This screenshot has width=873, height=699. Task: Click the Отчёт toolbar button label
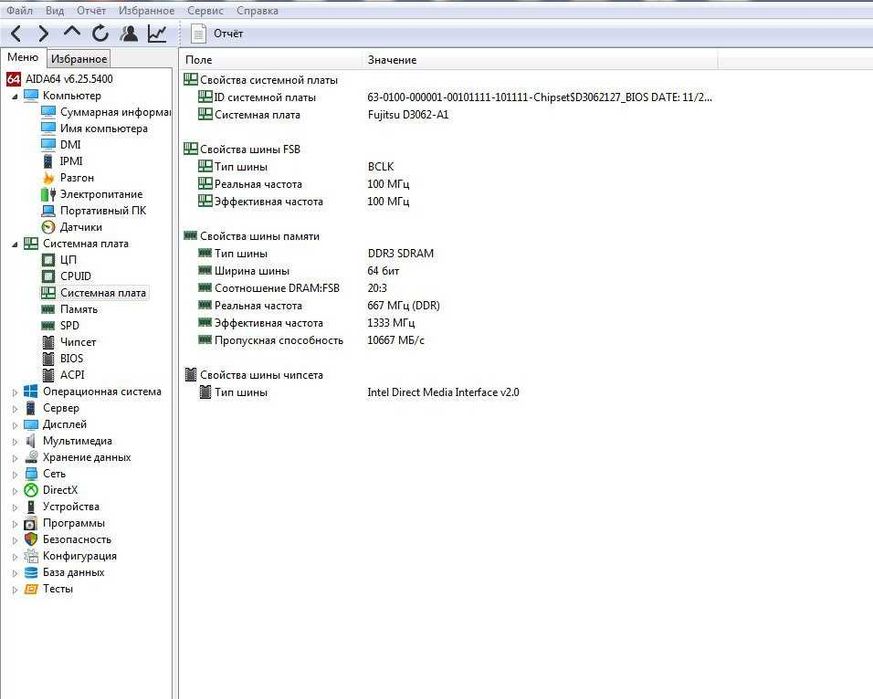point(228,34)
